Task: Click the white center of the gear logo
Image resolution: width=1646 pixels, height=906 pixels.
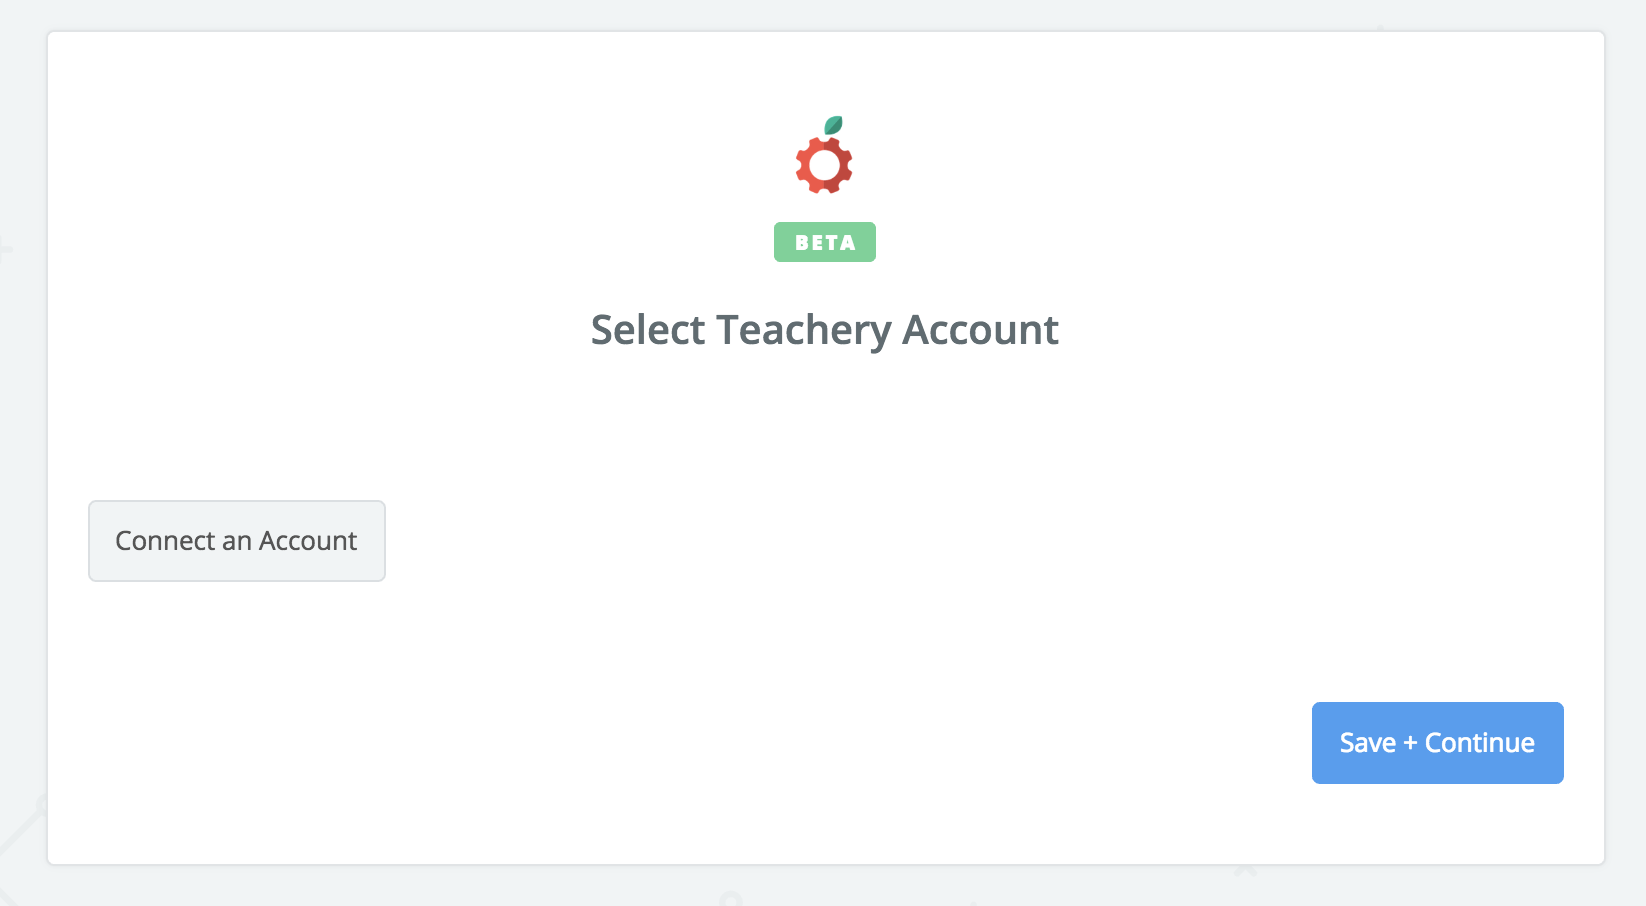Action: click(824, 166)
